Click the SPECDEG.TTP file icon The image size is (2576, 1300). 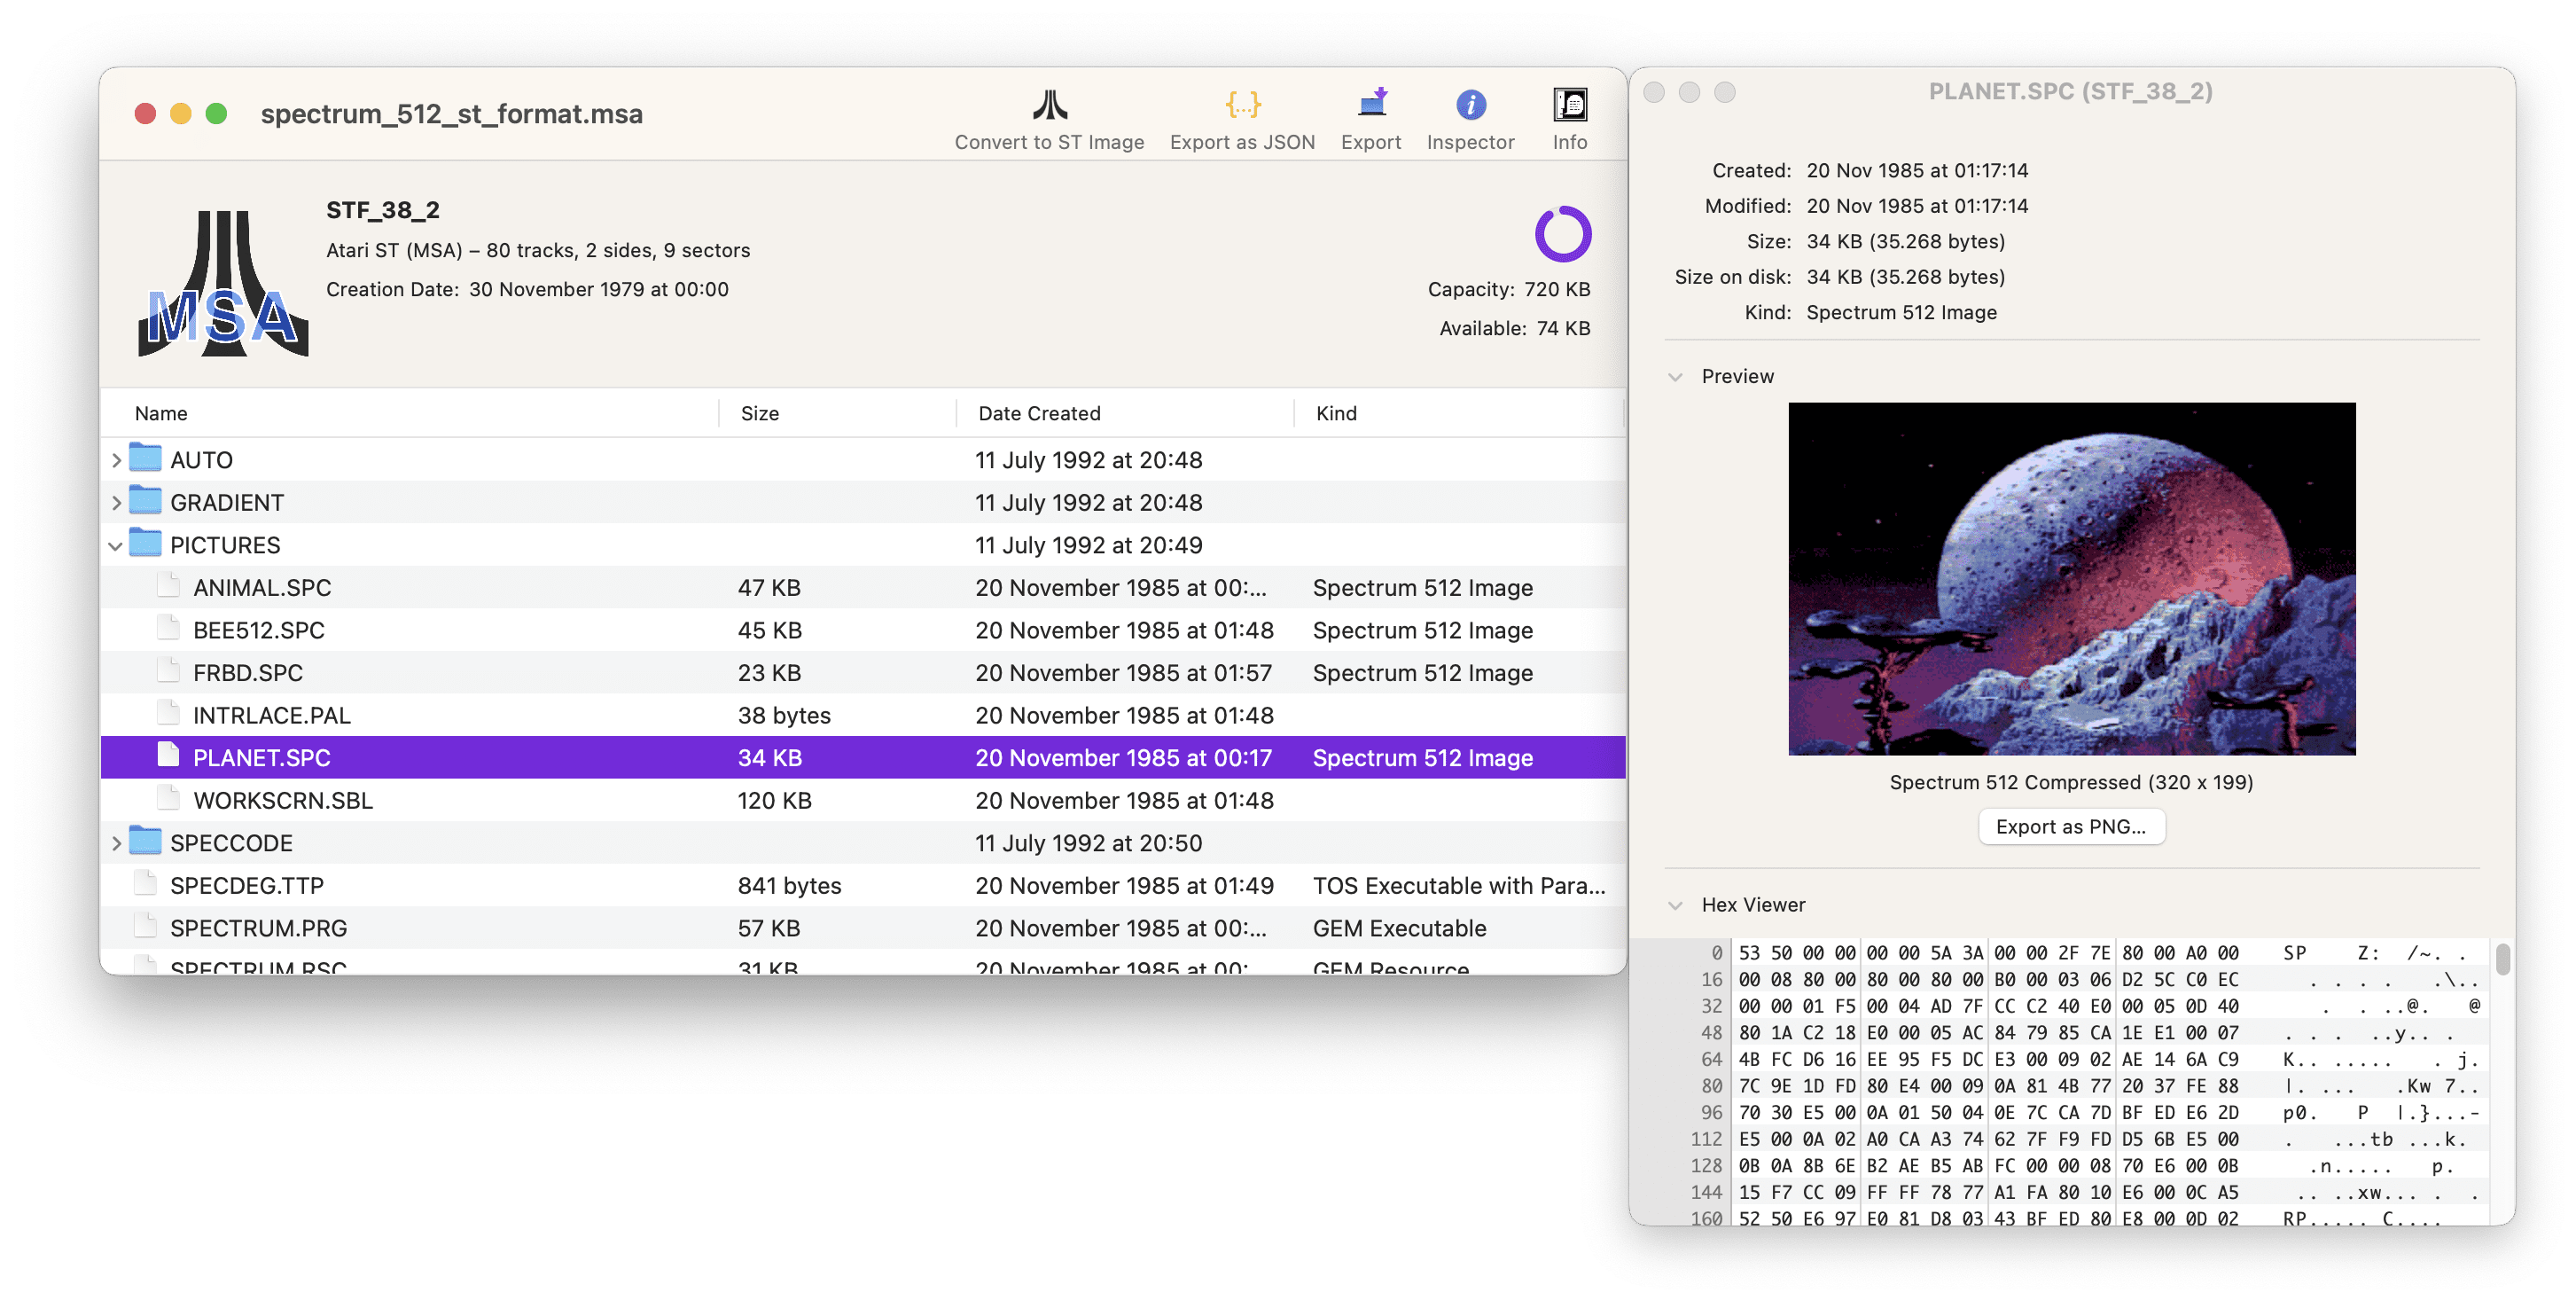146,884
